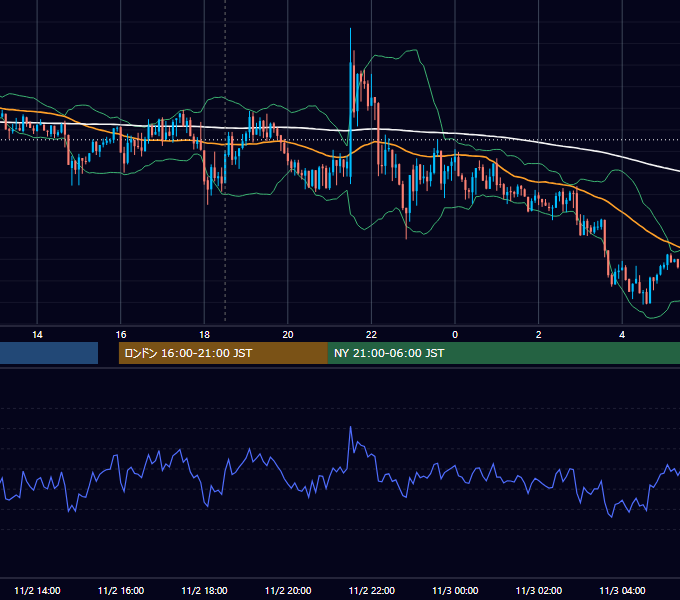Click the 11/2 18:00 indicator axis label

point(204,590)
